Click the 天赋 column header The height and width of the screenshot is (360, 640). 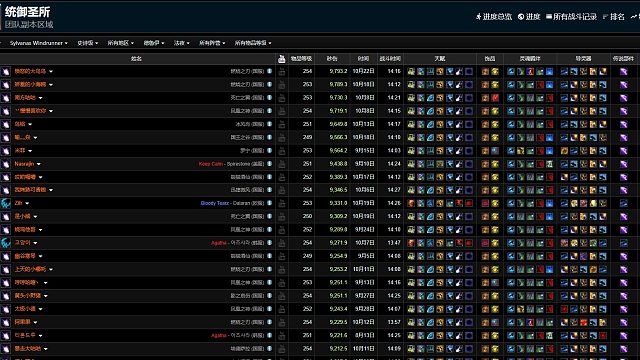440,59
